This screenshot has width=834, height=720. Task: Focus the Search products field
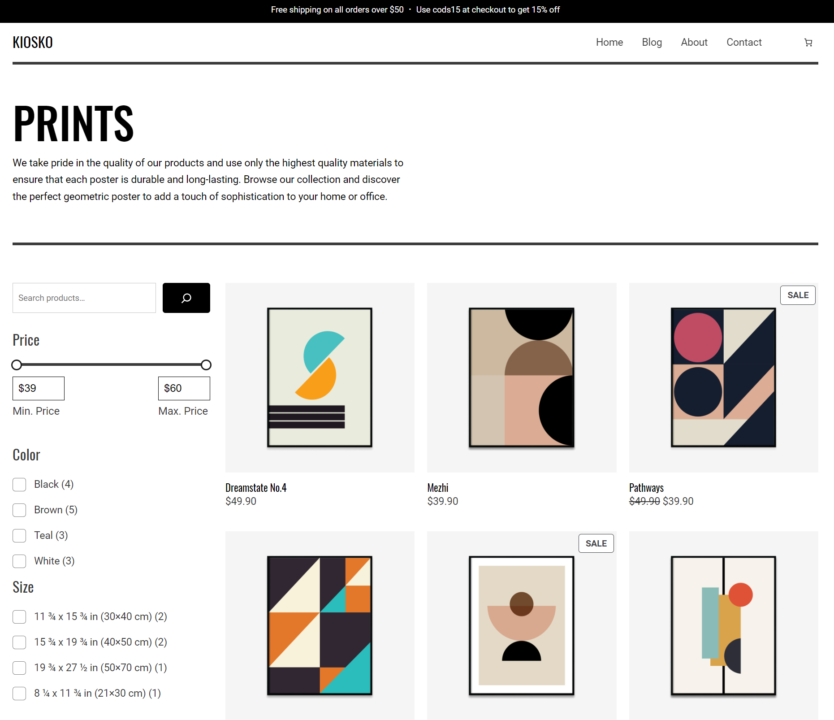click(84, 298)
